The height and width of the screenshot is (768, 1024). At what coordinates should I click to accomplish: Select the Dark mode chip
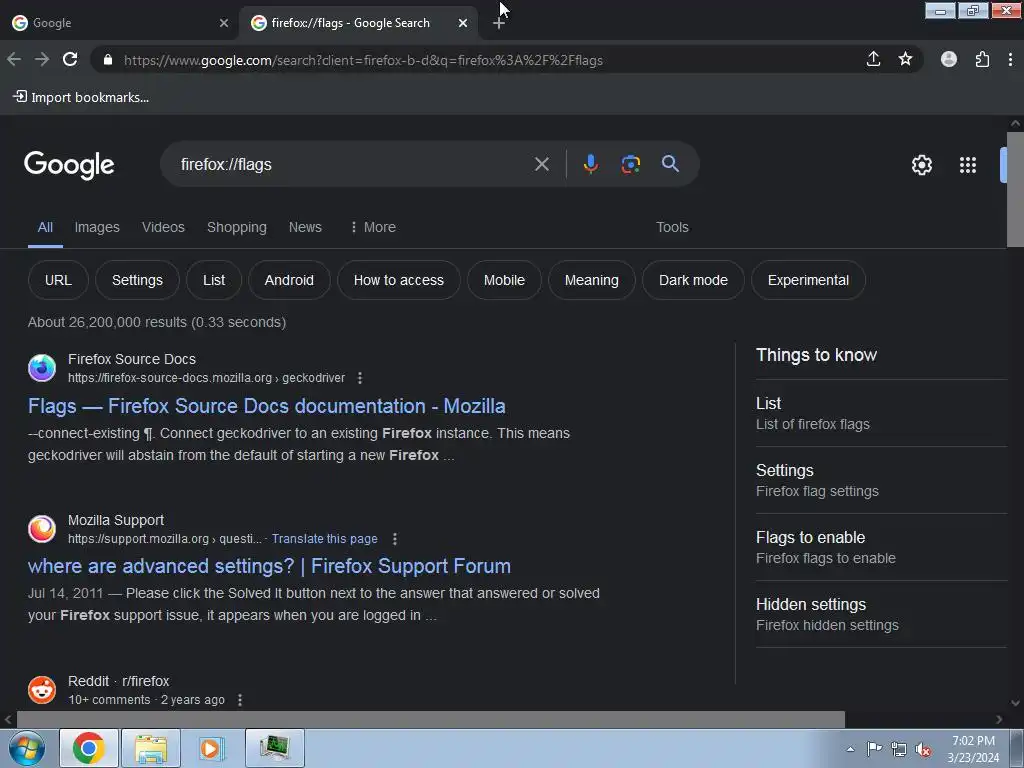(693, 280)
